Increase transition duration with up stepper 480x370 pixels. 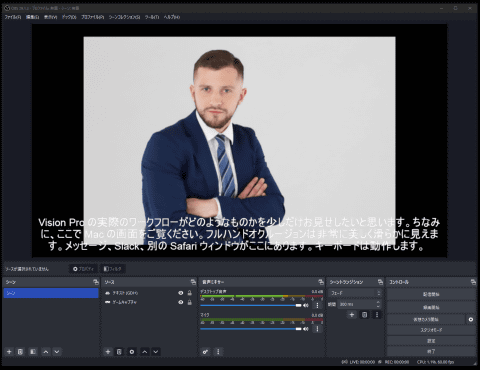point(378,302)
